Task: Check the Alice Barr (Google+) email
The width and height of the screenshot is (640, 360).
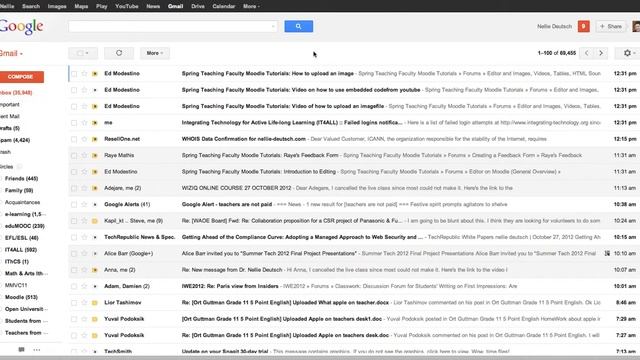Action: click(74, 253)
